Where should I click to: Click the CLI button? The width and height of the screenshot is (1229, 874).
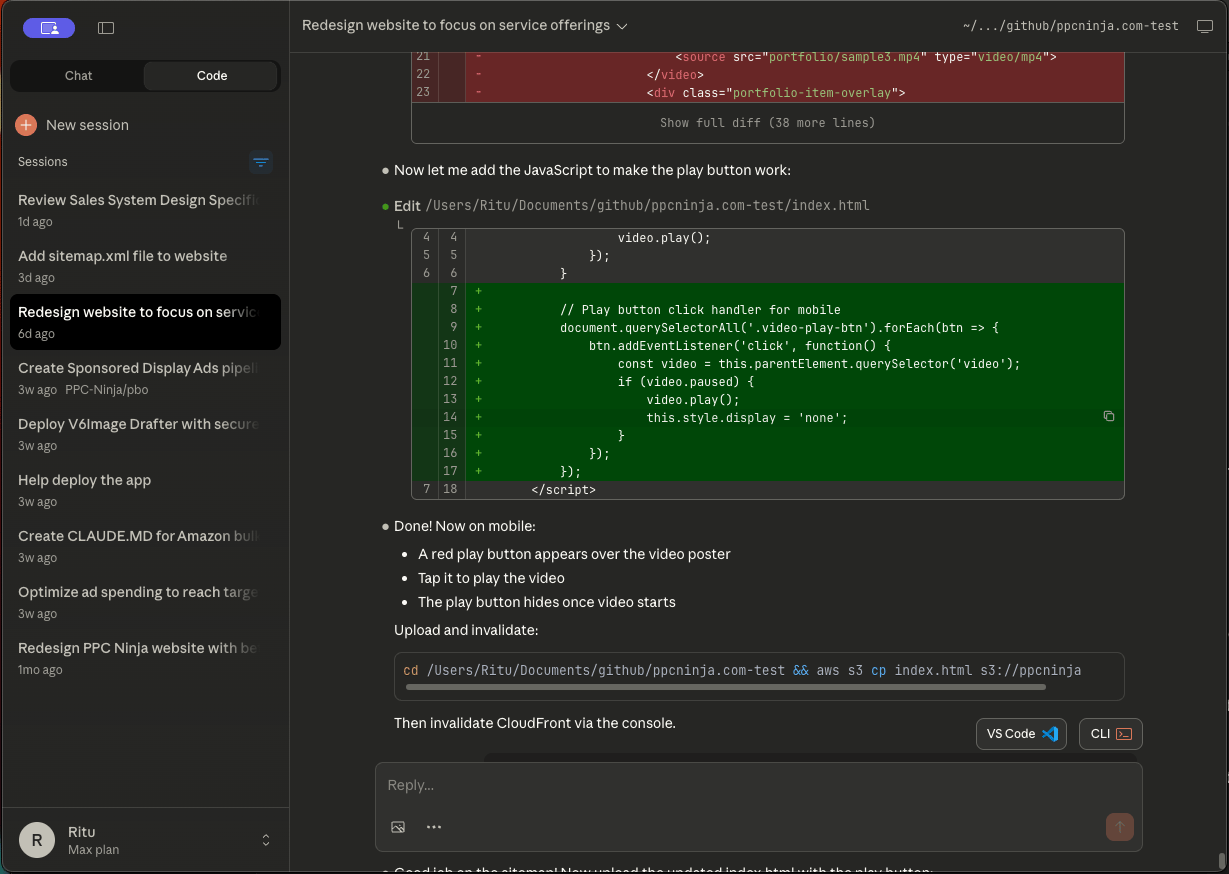(1110, 734)
